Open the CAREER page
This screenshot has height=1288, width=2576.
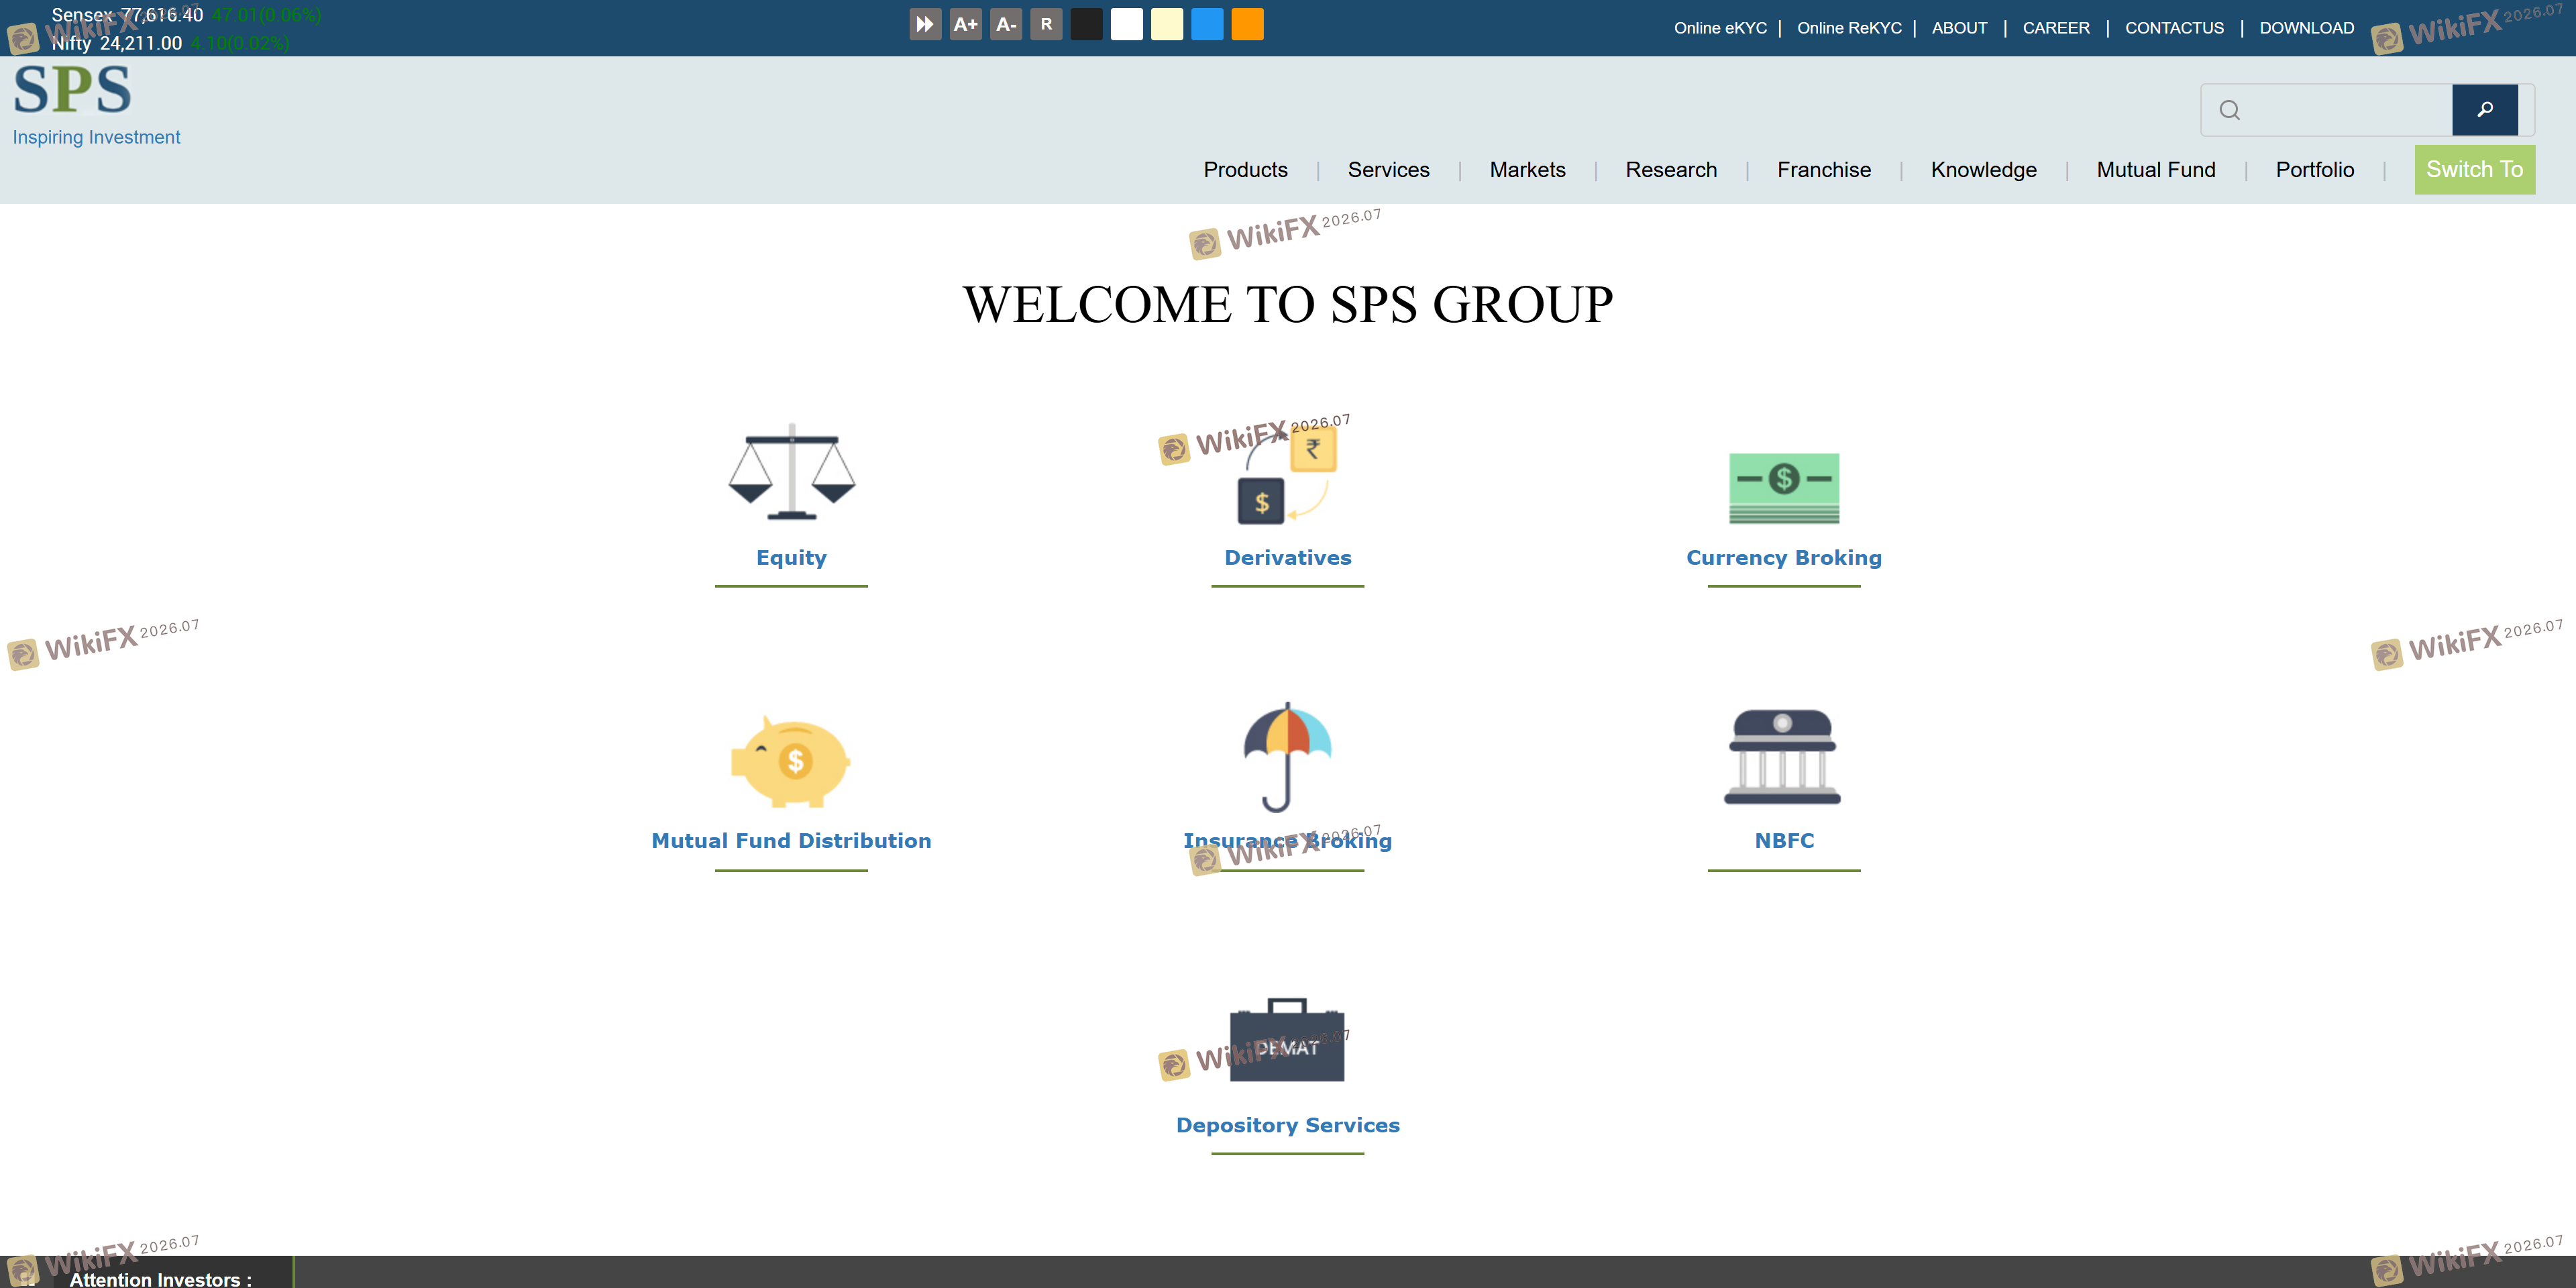(x=2056, y=28)
